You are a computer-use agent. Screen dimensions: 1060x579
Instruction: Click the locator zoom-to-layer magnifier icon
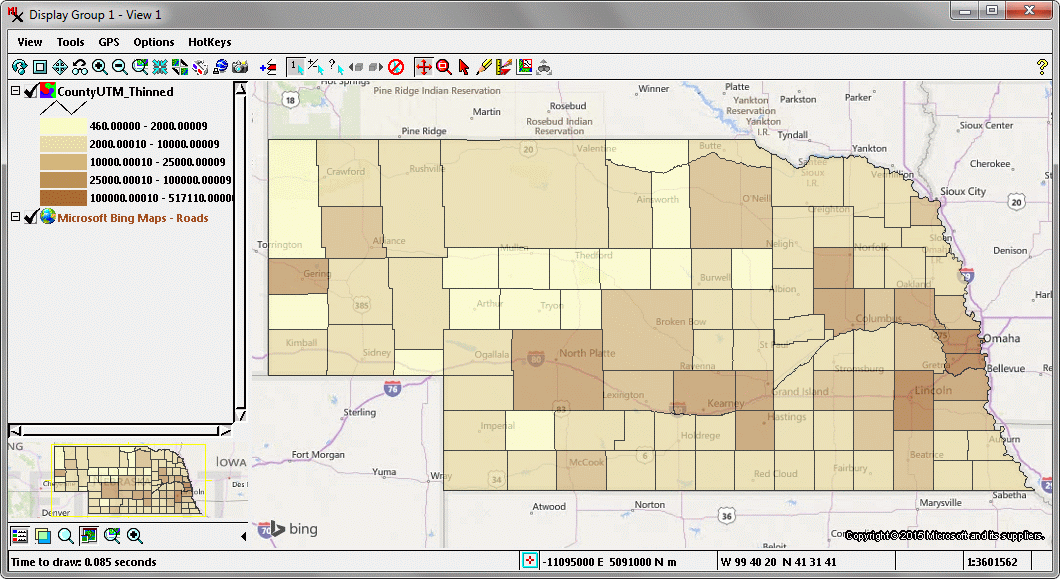[x=112, y=536]
